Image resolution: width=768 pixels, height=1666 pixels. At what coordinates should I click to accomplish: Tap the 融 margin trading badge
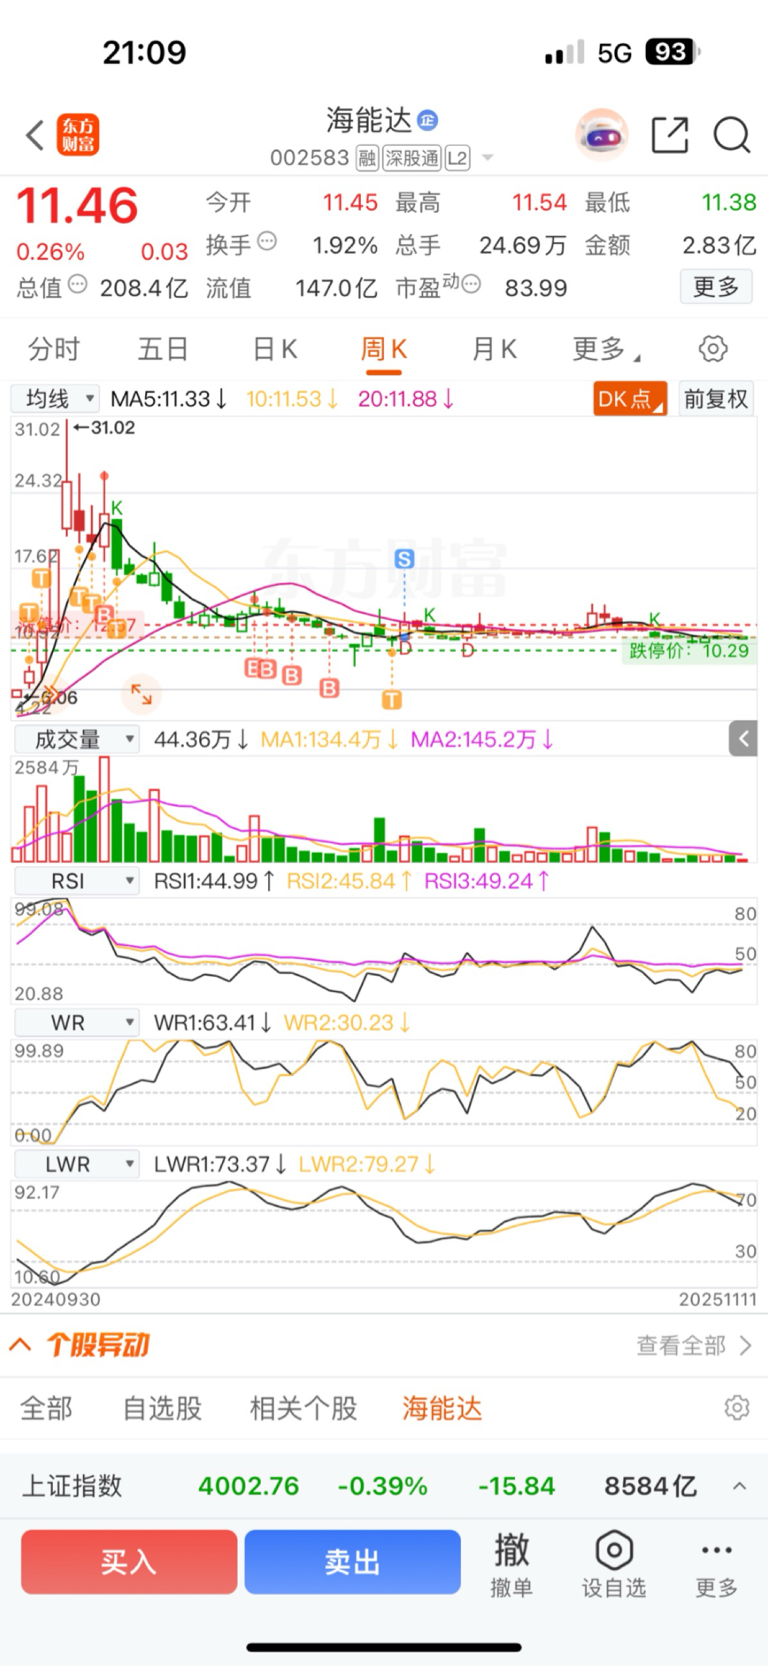tap(367, 158)
